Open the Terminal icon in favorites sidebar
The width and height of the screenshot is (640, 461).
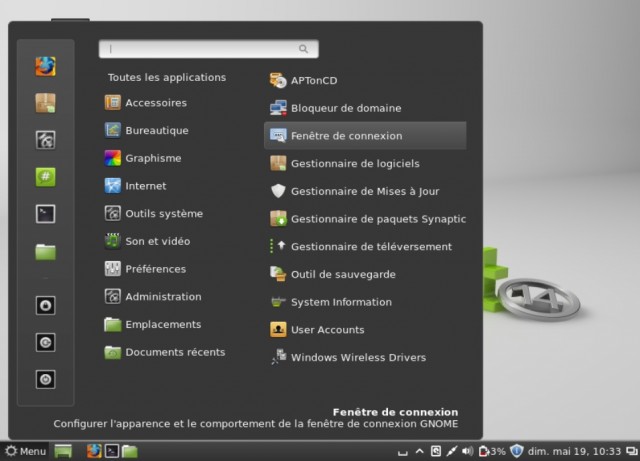pos(45,214)
